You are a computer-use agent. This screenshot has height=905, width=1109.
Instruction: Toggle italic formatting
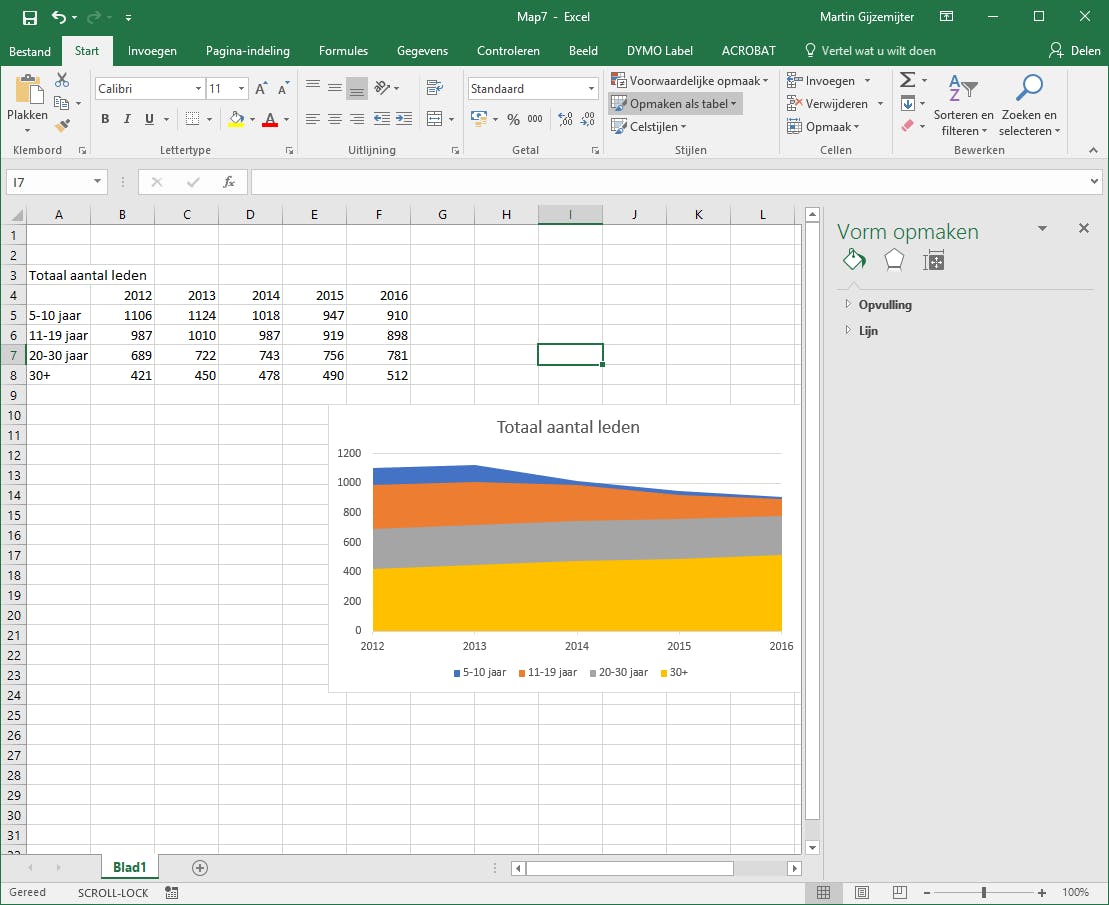127,119
